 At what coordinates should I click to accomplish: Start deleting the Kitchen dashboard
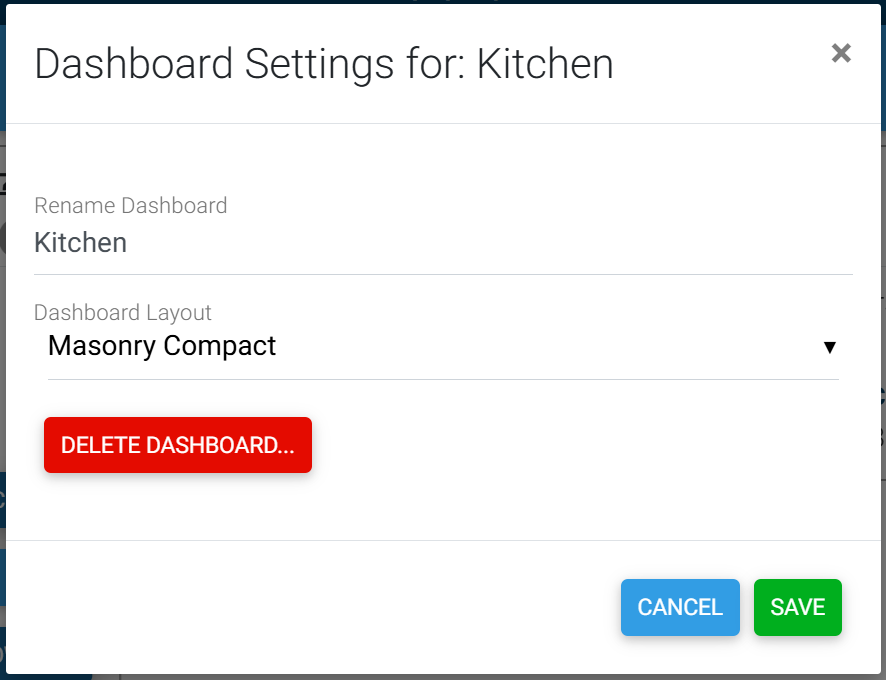point(178,445)
